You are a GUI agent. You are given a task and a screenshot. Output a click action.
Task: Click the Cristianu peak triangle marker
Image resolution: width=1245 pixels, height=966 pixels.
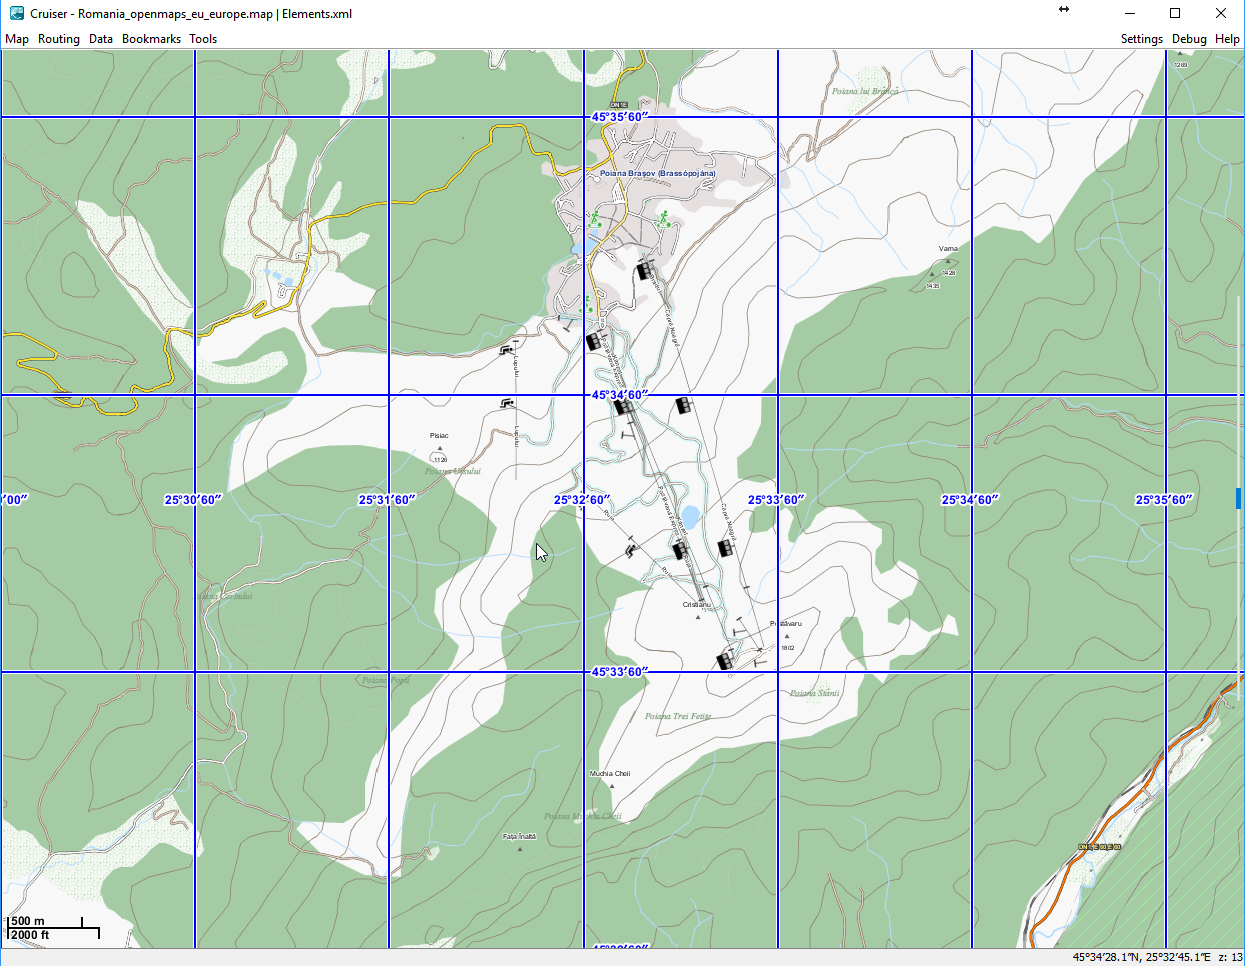698,617
